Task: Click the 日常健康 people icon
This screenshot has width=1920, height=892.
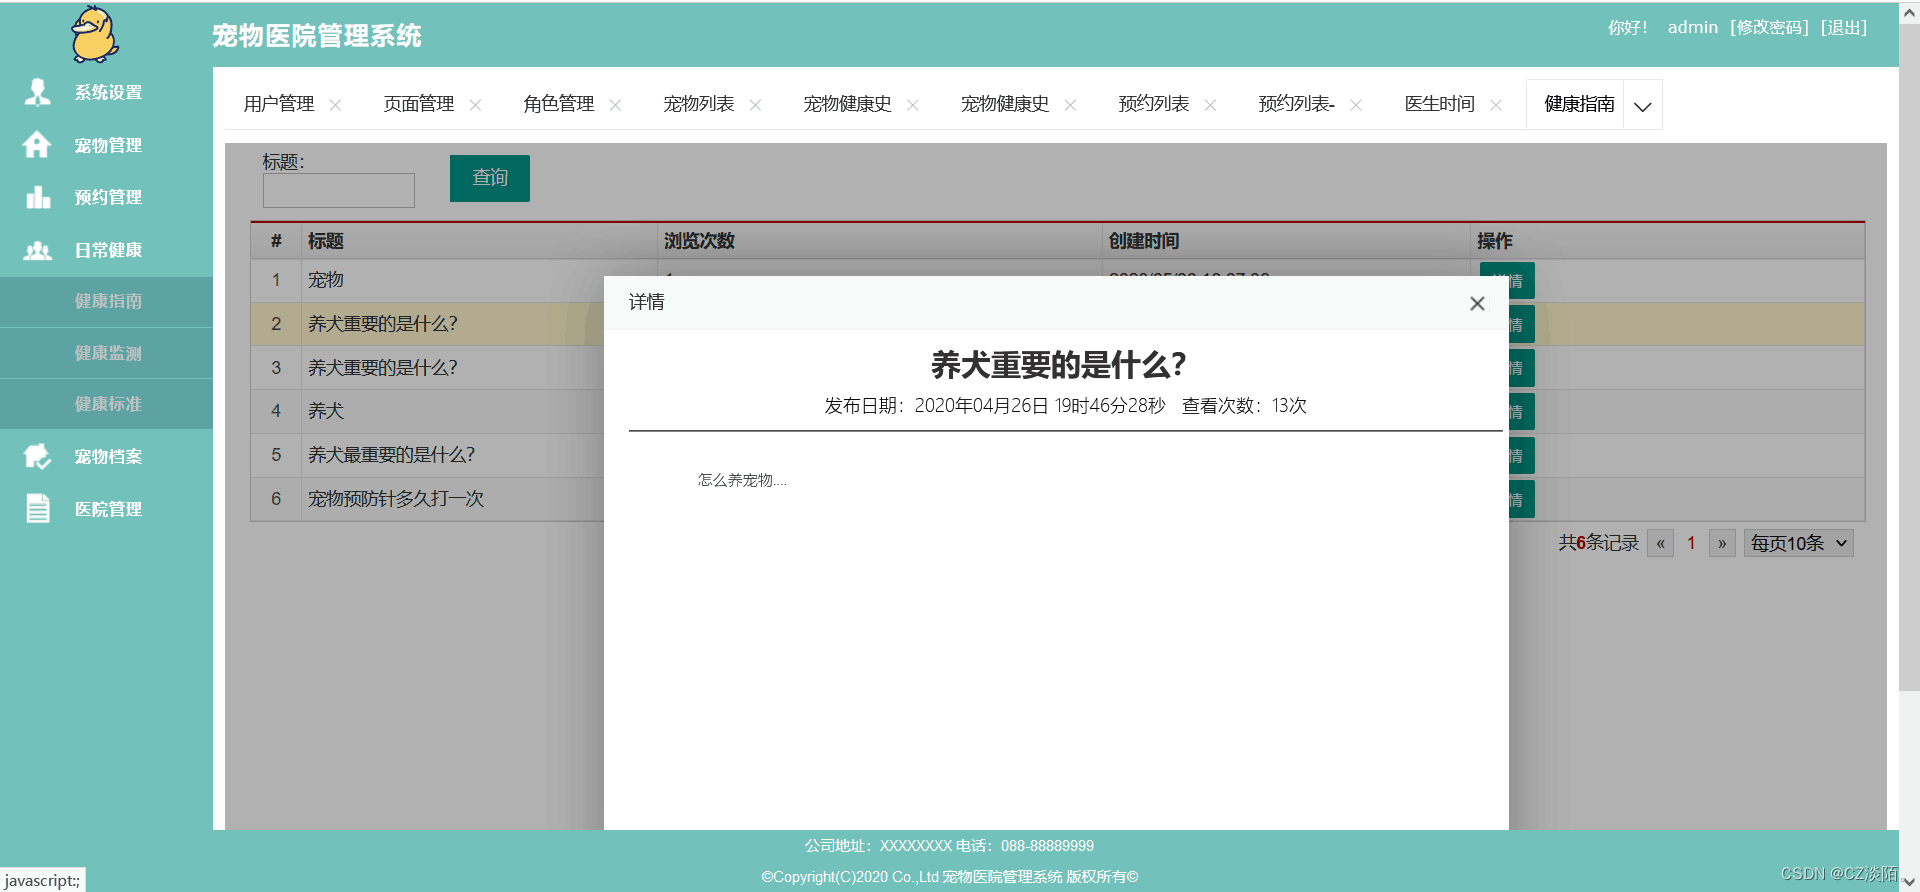Action: pos(38,250)
